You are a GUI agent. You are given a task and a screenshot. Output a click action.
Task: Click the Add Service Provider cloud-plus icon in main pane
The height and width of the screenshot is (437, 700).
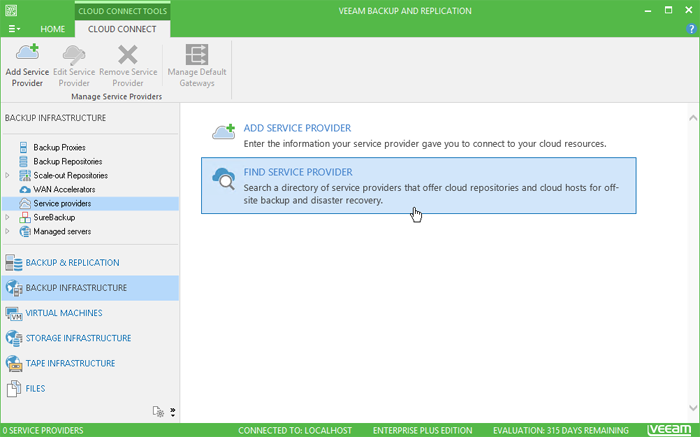[x=223, y=132]
